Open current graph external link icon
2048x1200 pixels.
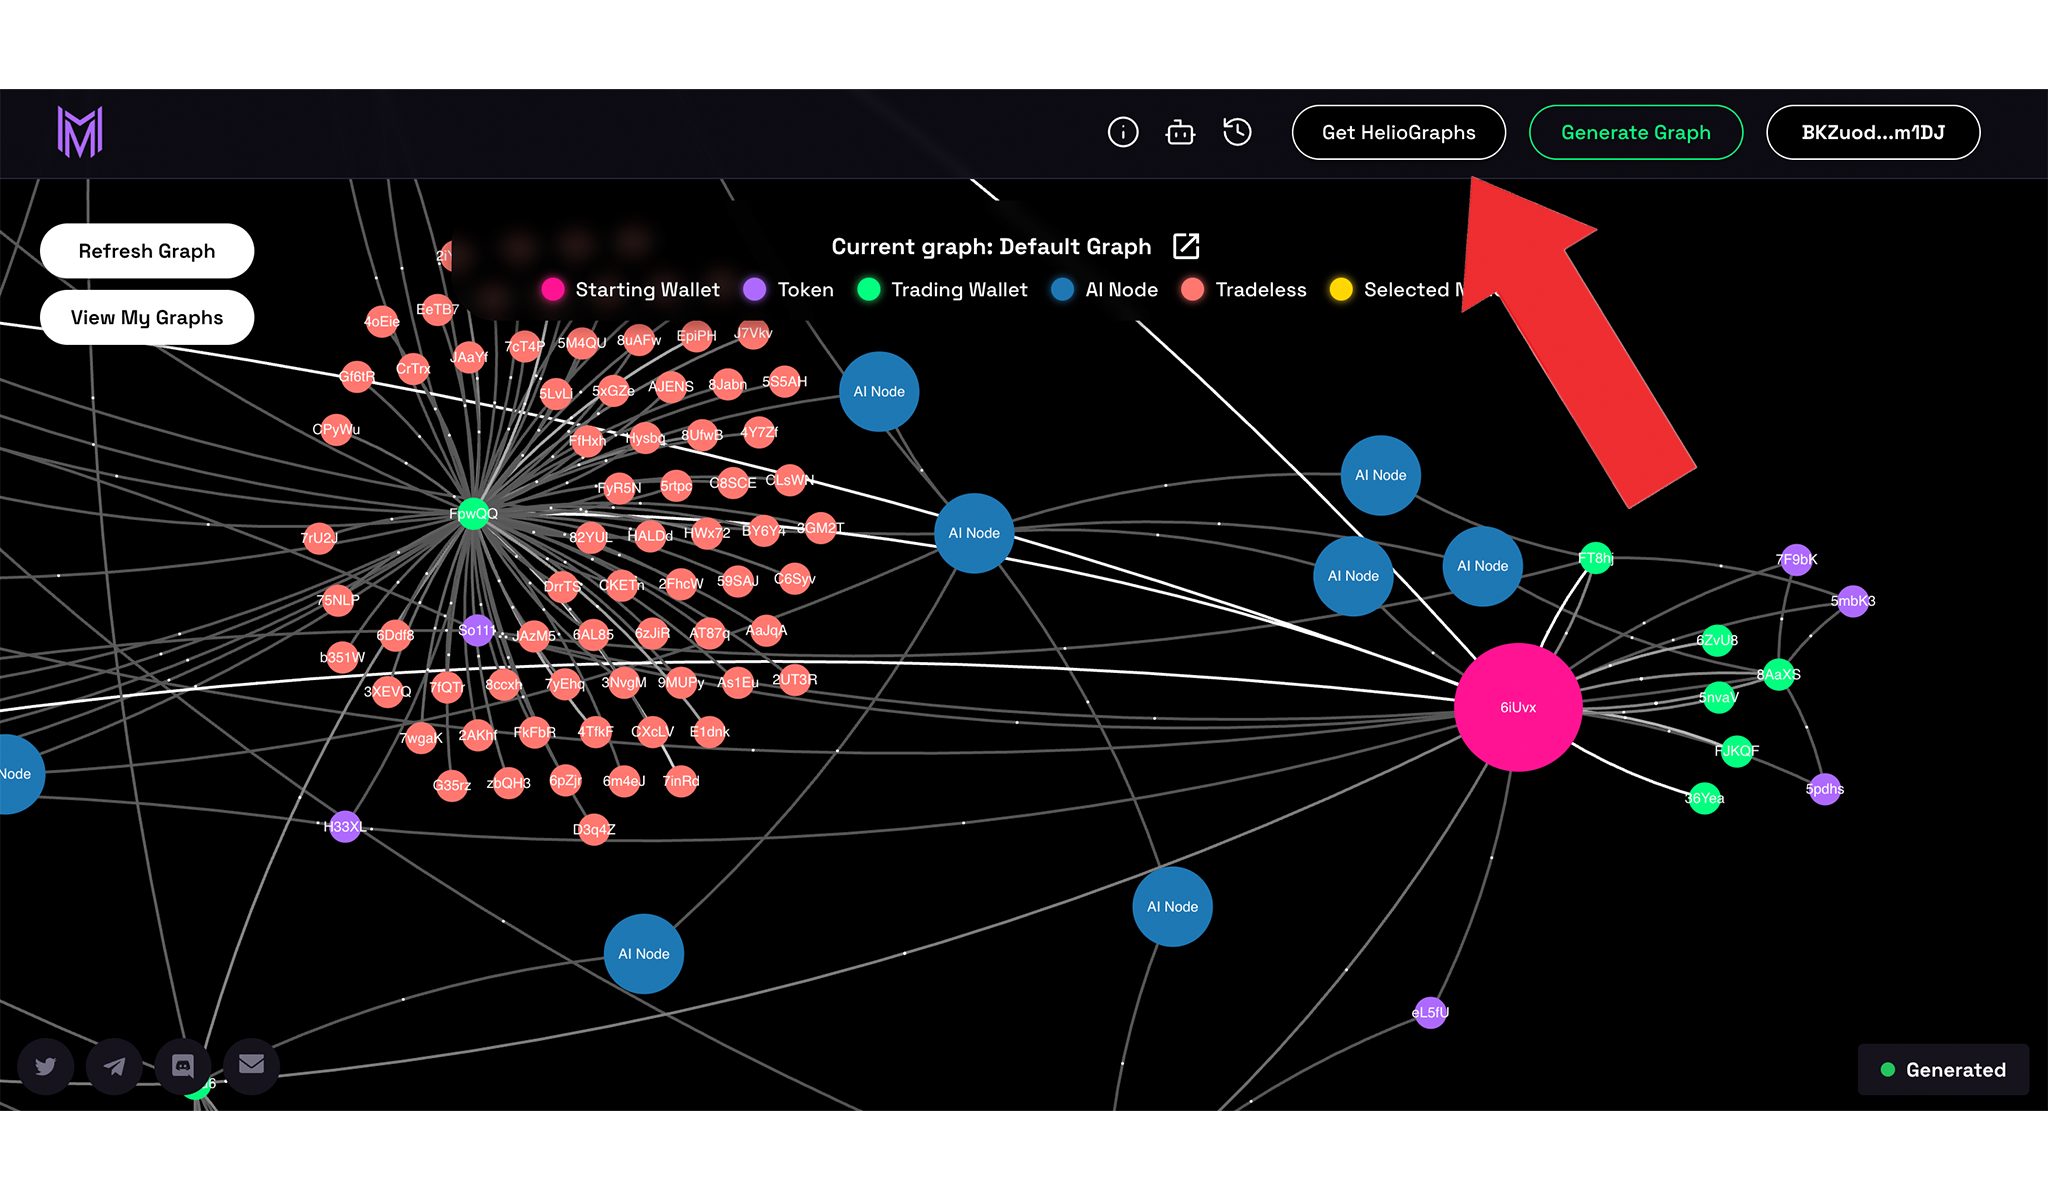point(1186,246)
